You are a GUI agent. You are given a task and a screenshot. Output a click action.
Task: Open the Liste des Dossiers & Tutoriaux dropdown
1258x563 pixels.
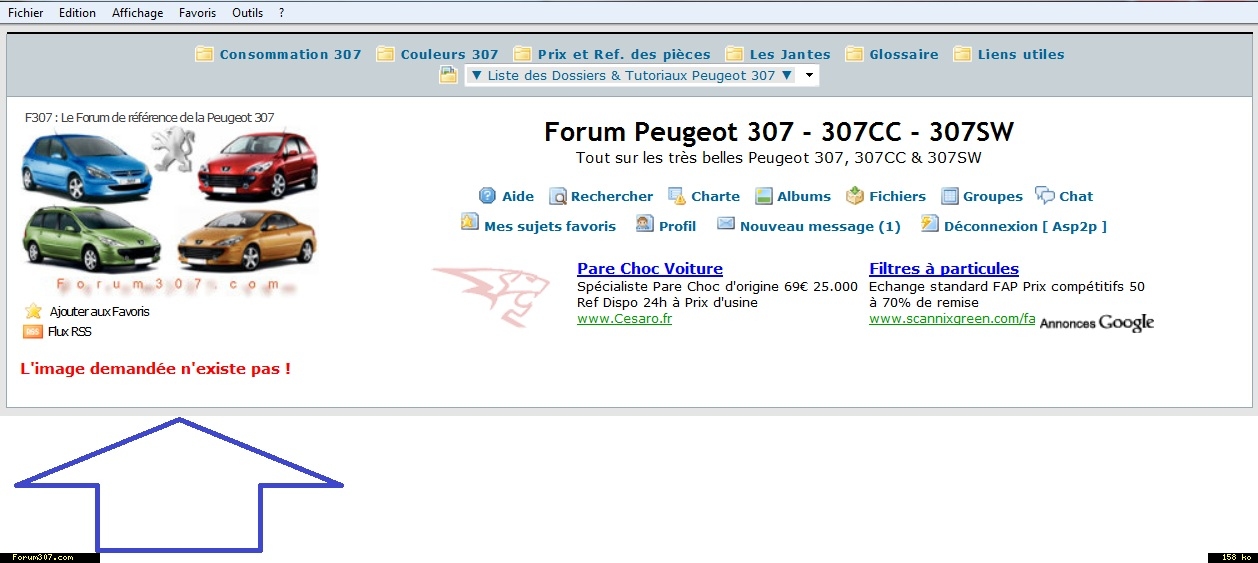[641, 75]
